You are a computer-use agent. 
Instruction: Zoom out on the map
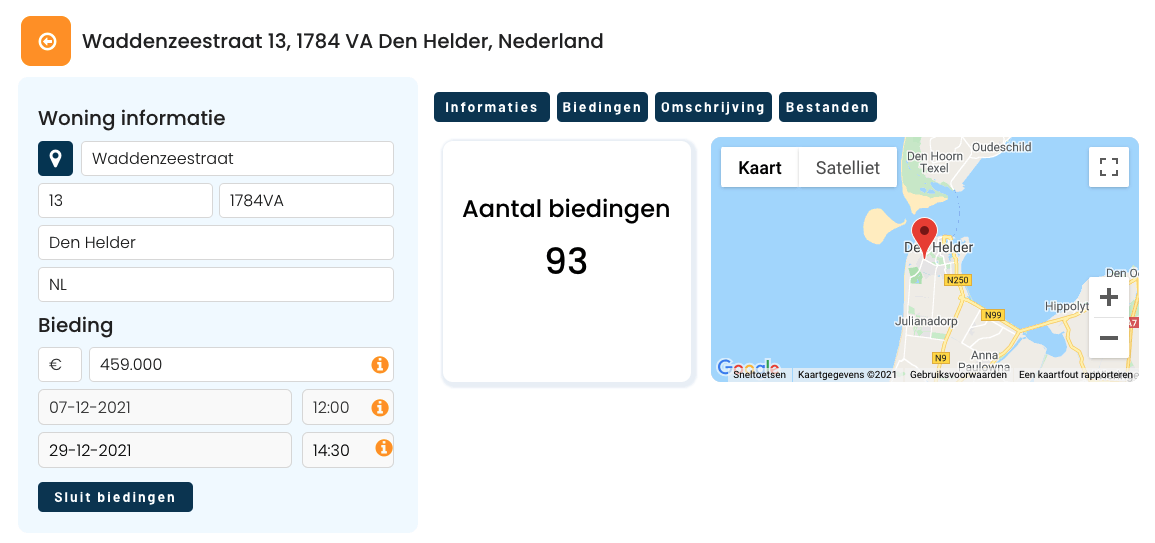click(x=1109, y=338)
